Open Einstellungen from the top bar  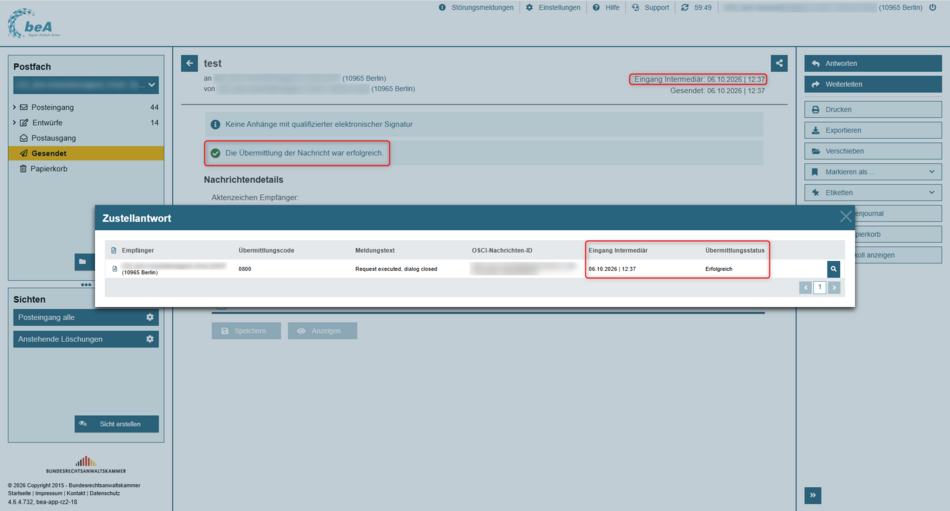[x=553, y=8]
